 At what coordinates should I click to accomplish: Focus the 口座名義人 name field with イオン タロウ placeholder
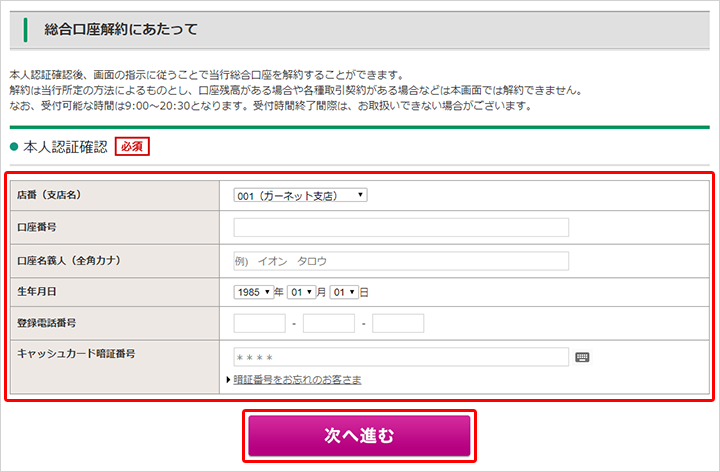point(401,261)
